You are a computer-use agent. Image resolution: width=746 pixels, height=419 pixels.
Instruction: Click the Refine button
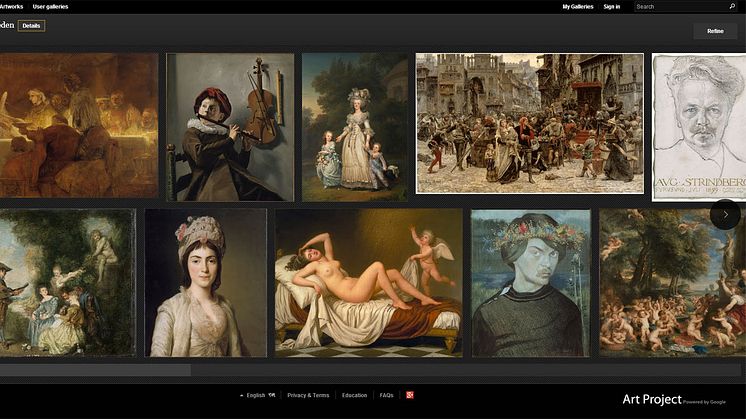tap(715, 31)
